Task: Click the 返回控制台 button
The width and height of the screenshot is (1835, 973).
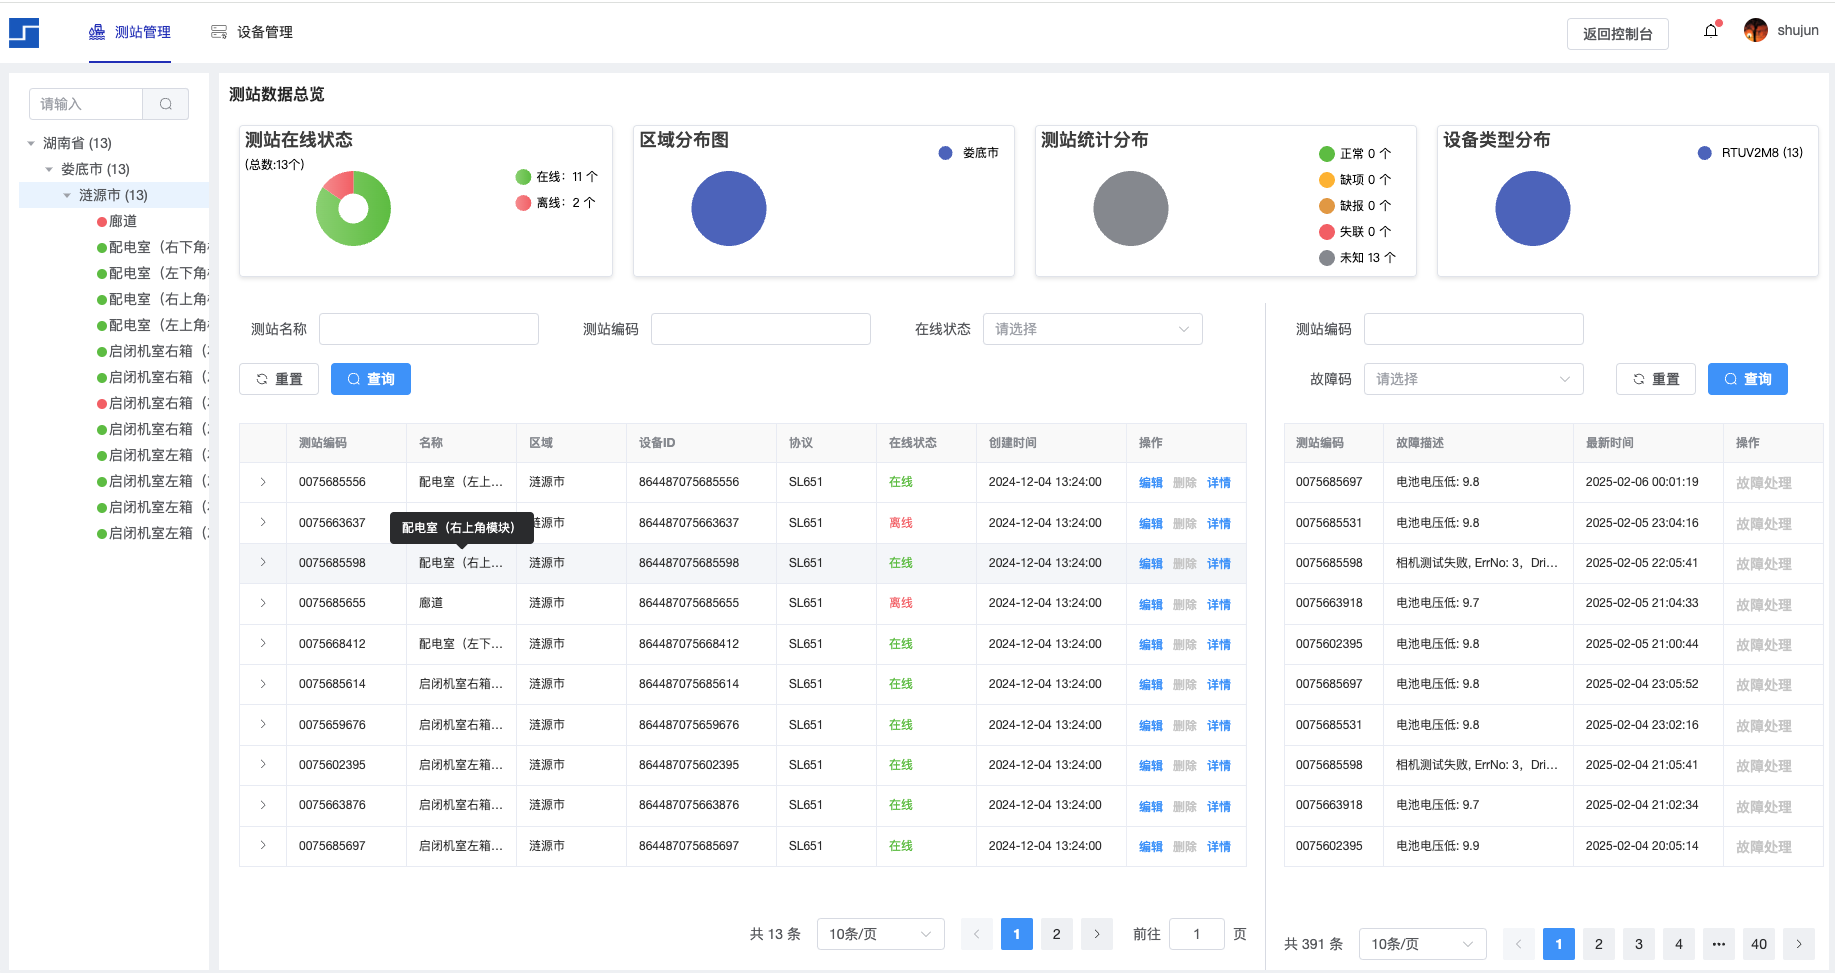Action: tap(1617, 34)
